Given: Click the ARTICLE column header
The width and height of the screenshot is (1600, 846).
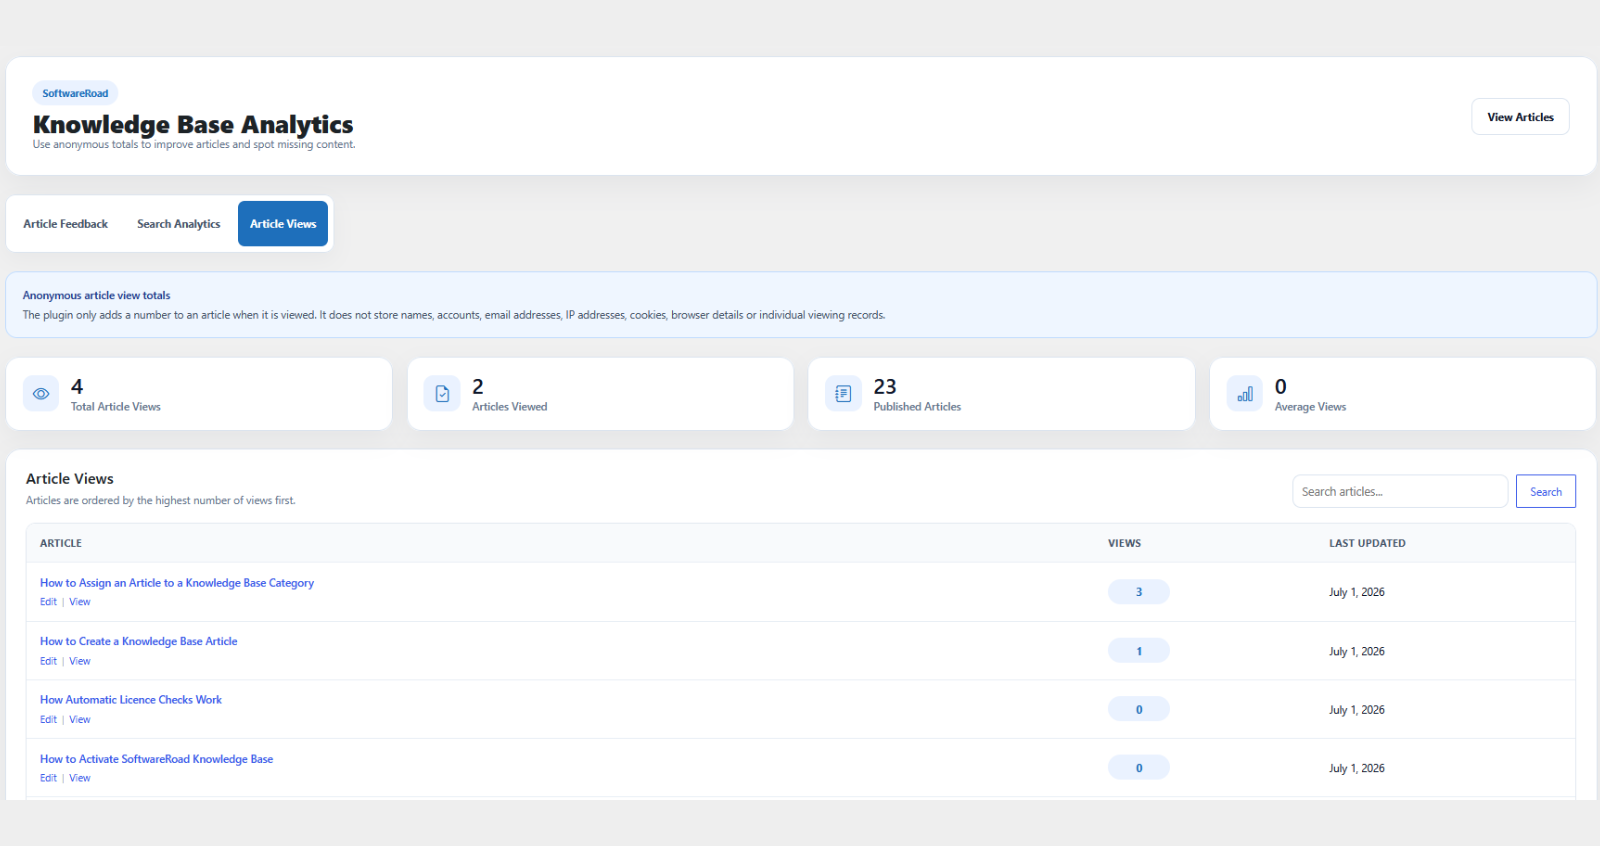Looking at the screenshot, I should tap(61, 543).
